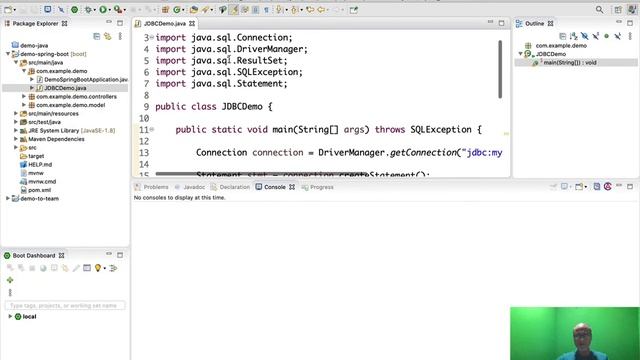Click the green plus icon in Boot Dashboard

pos(10,280)
